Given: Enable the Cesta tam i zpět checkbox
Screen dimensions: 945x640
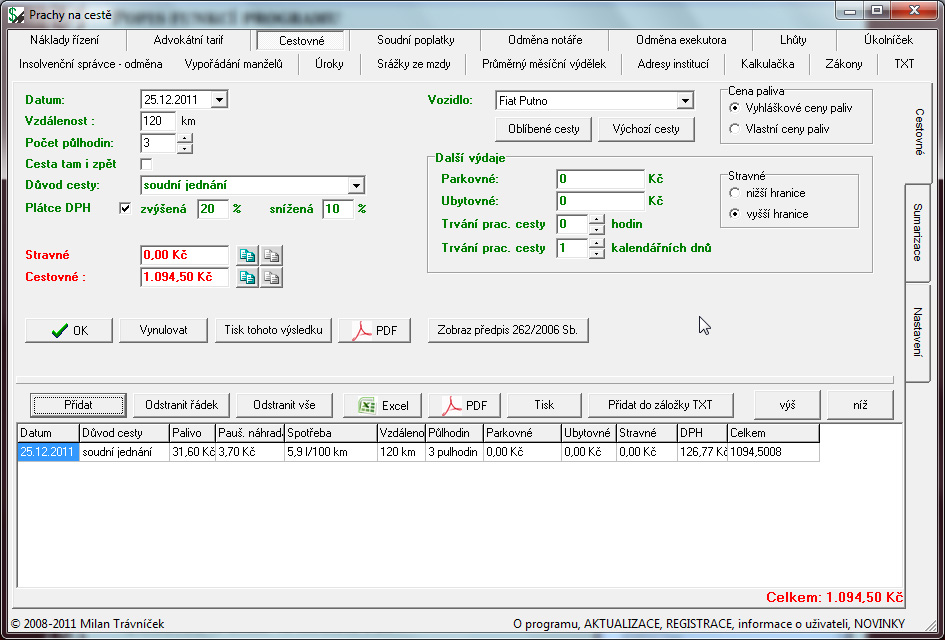Looking at the screenshot, I should point(147,164).
